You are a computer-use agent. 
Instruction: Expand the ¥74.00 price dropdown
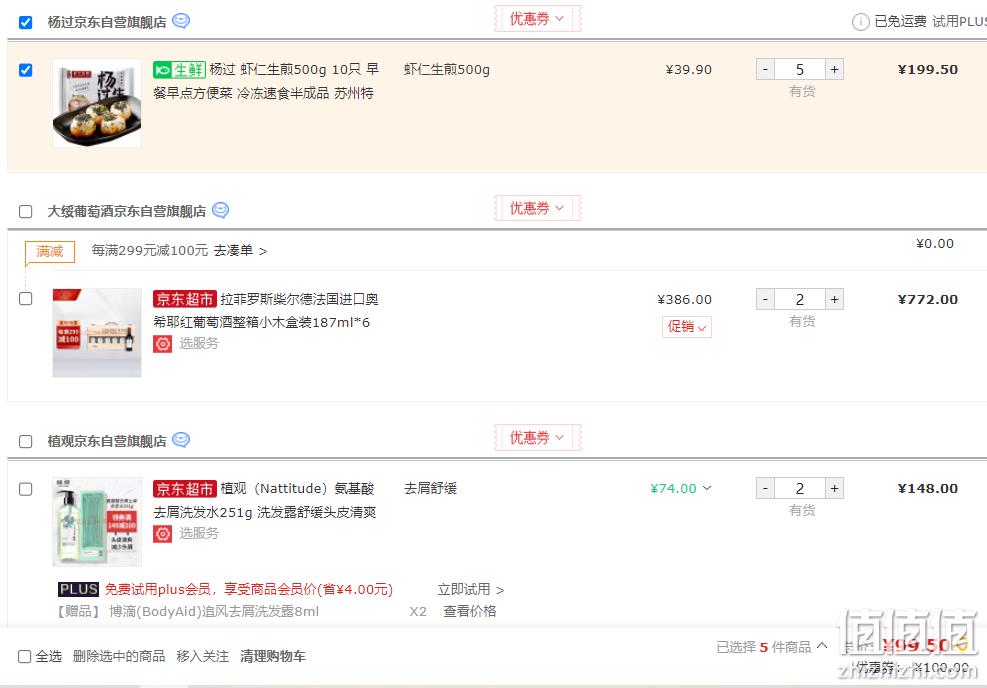(x=707, y=488)
